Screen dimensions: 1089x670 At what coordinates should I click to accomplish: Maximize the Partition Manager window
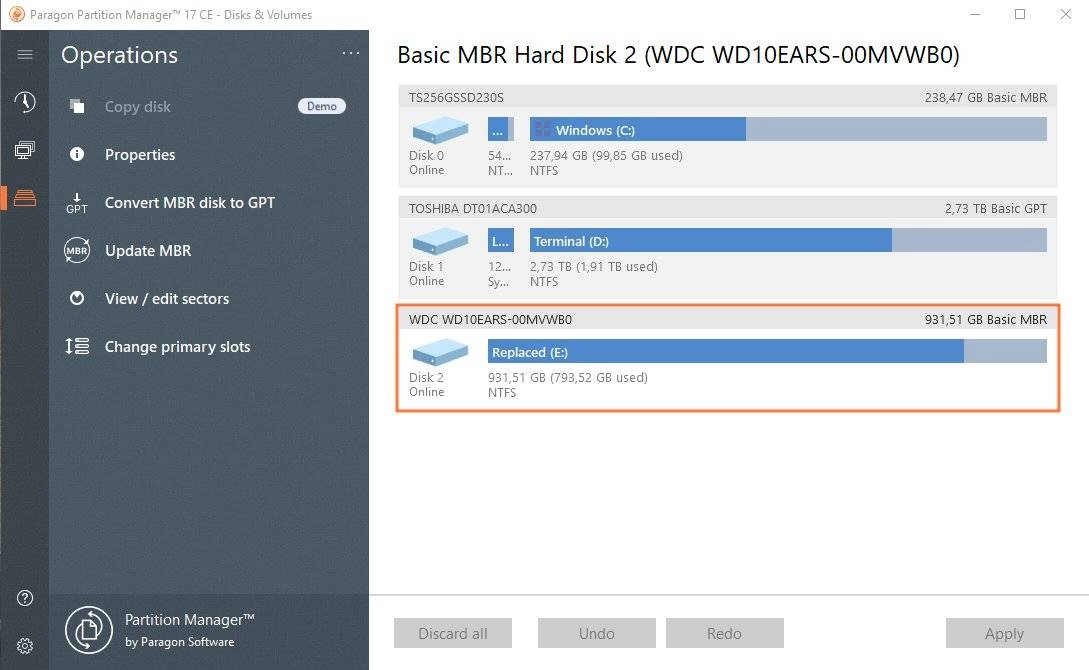1020,14
